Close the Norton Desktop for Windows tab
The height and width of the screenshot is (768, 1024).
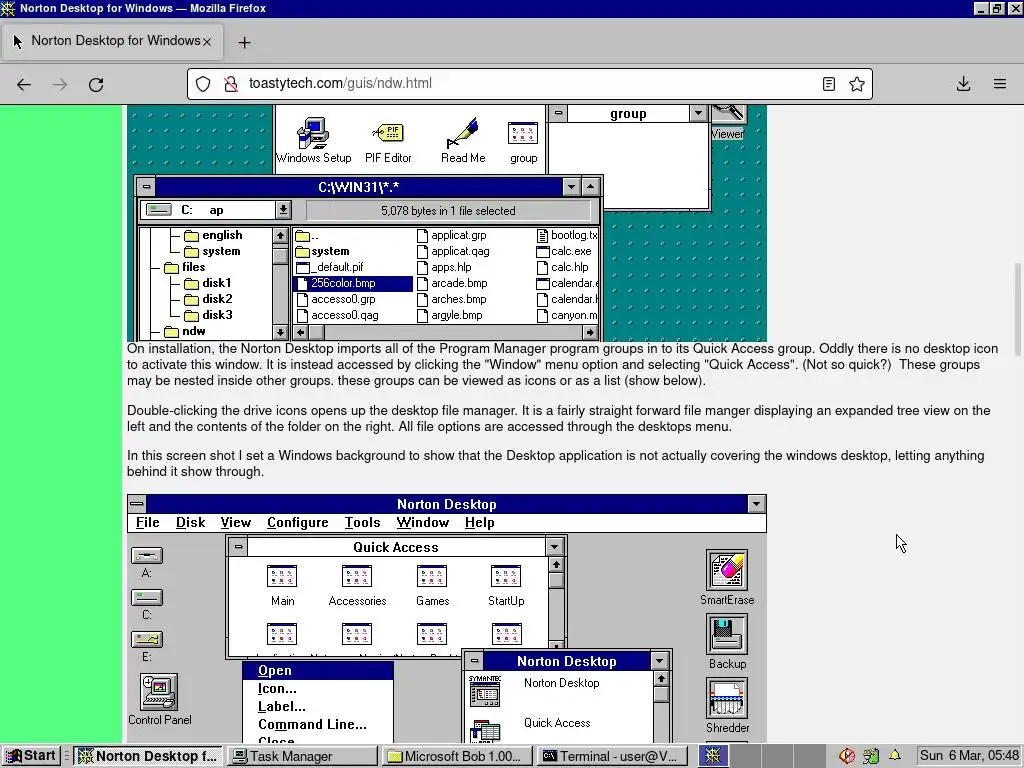[x=206, y=42]
